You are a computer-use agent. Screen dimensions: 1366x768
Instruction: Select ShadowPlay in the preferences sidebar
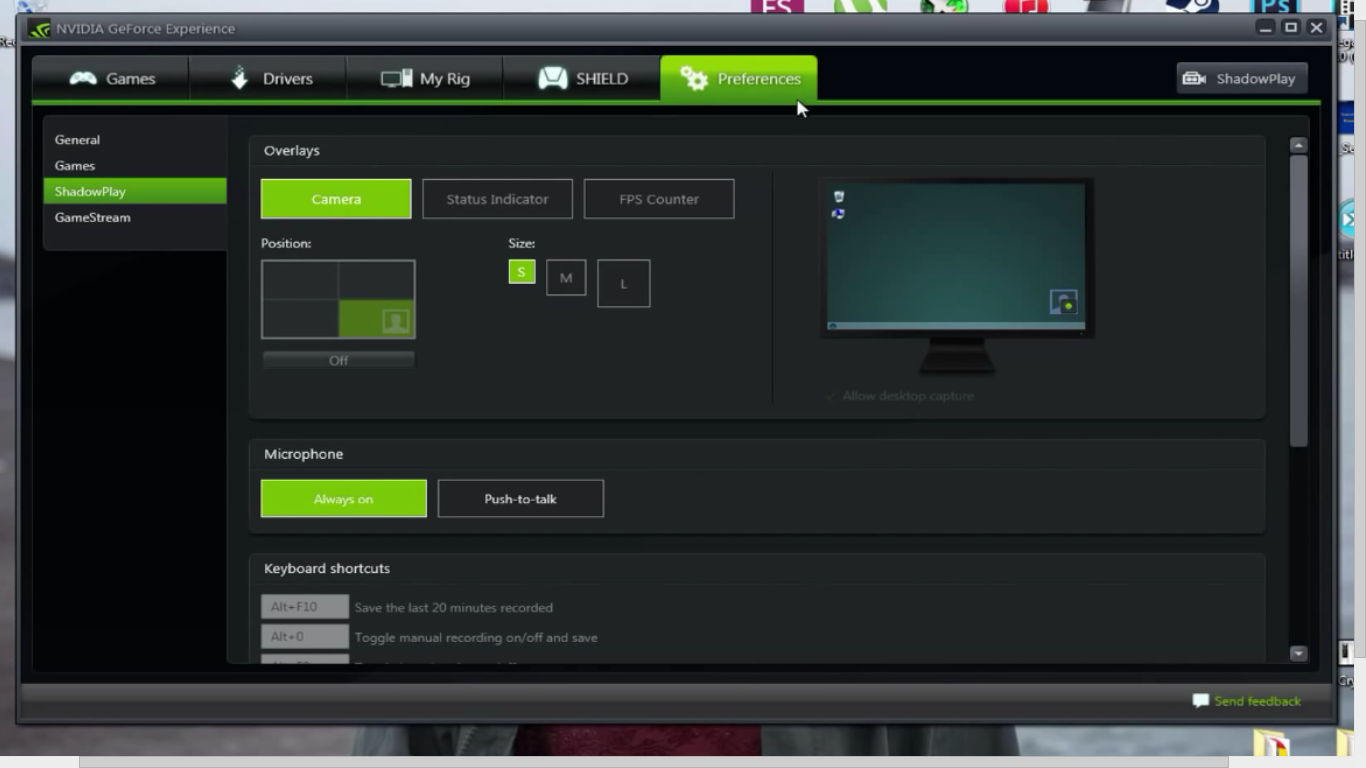135,191
